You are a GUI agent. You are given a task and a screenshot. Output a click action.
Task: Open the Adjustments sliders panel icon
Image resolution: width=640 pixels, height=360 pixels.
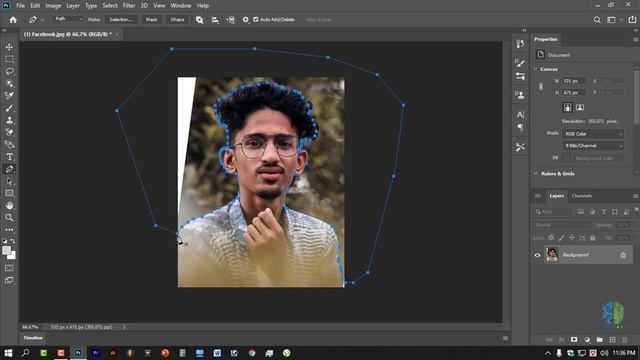coord(520,76)
